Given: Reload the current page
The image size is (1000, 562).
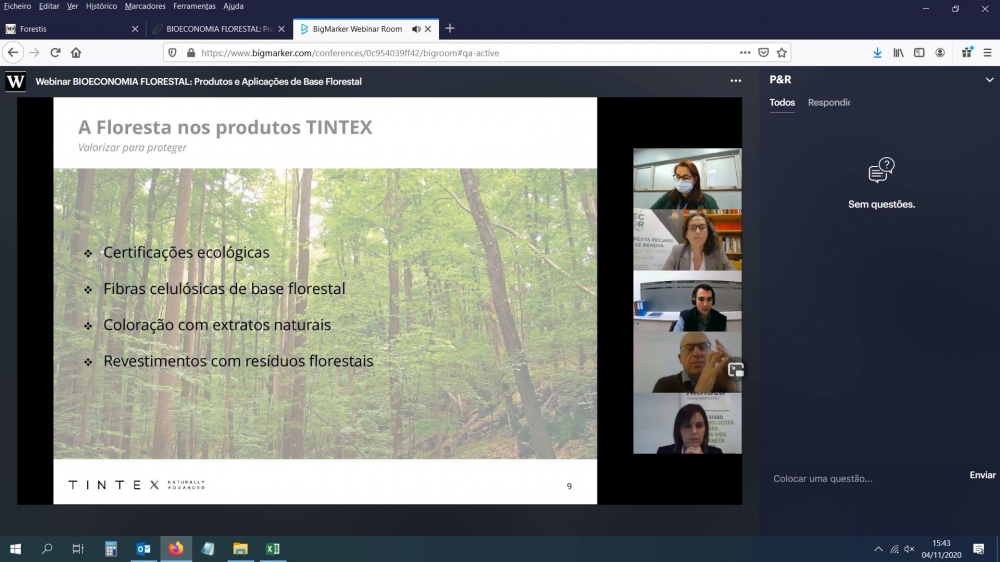Looking at the screenshot, I should 55,53.
